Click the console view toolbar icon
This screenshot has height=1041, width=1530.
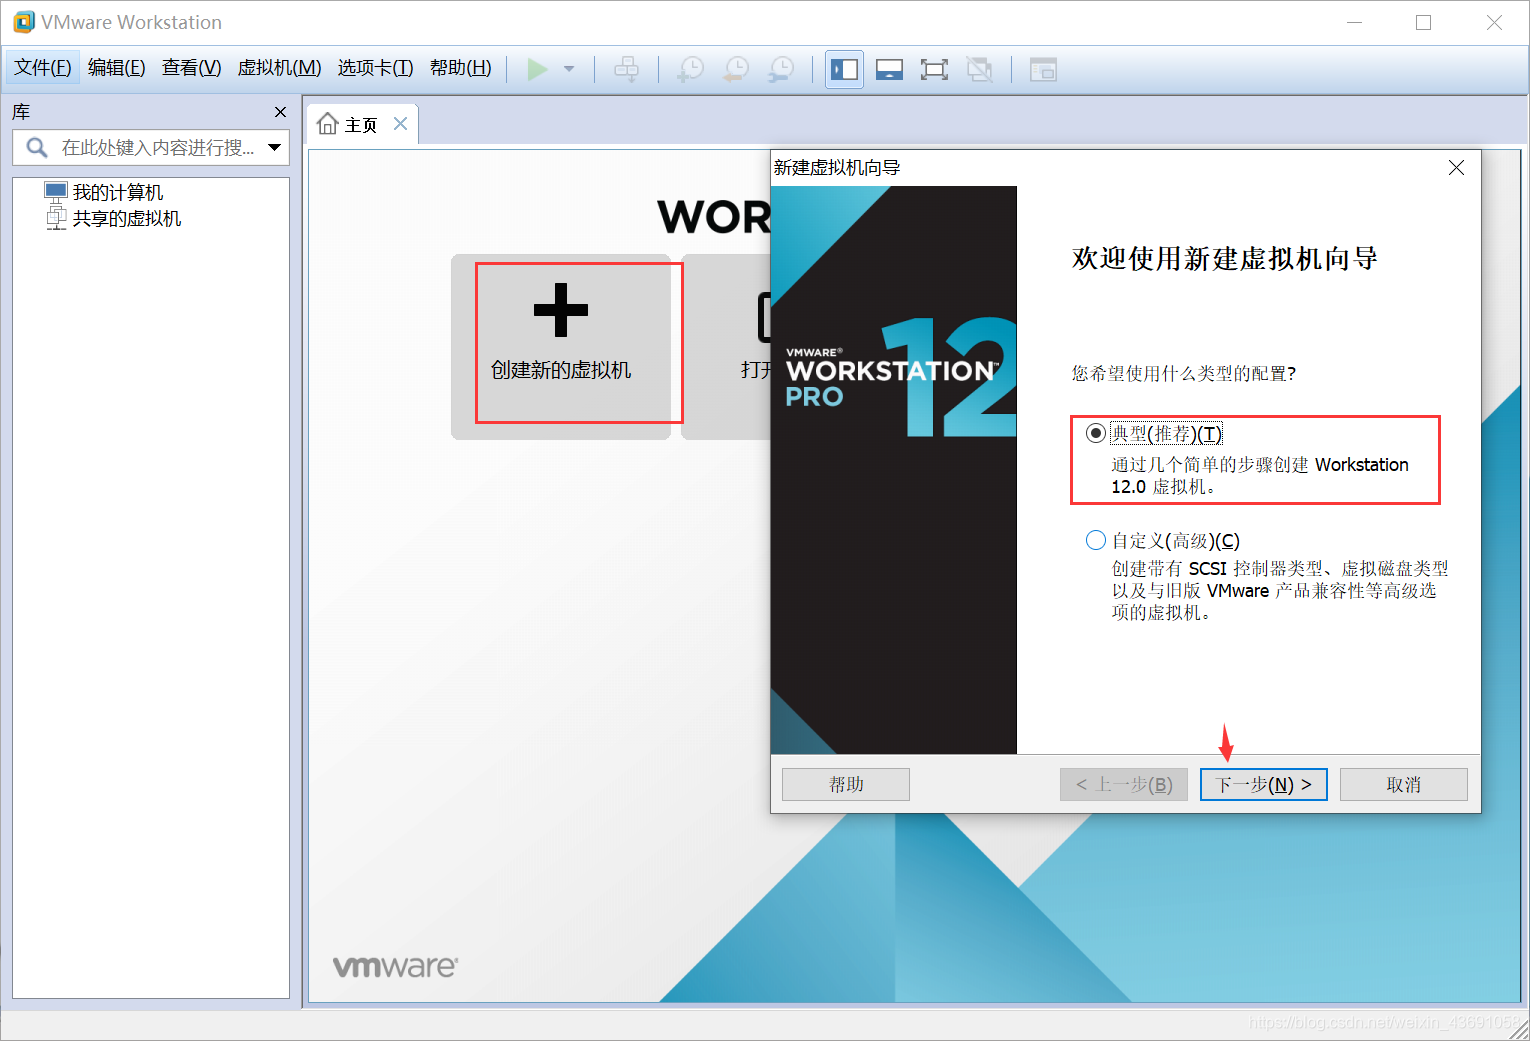[x=1043, y=69]
